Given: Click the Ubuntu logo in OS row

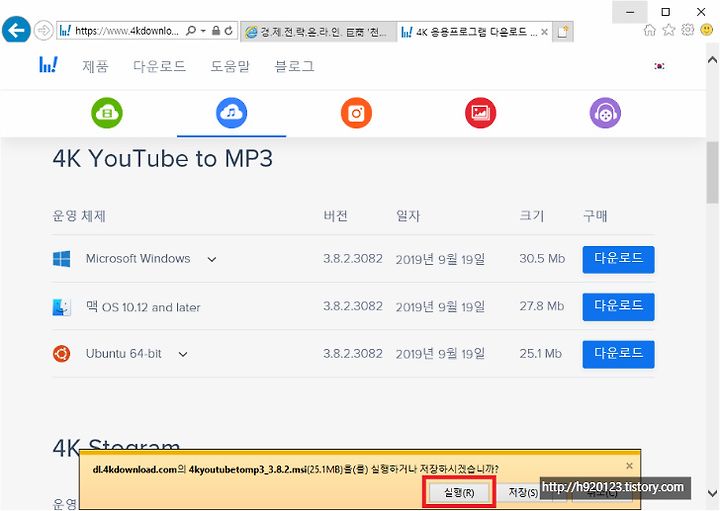Looking at the screenshot, I should coord(62,354).
